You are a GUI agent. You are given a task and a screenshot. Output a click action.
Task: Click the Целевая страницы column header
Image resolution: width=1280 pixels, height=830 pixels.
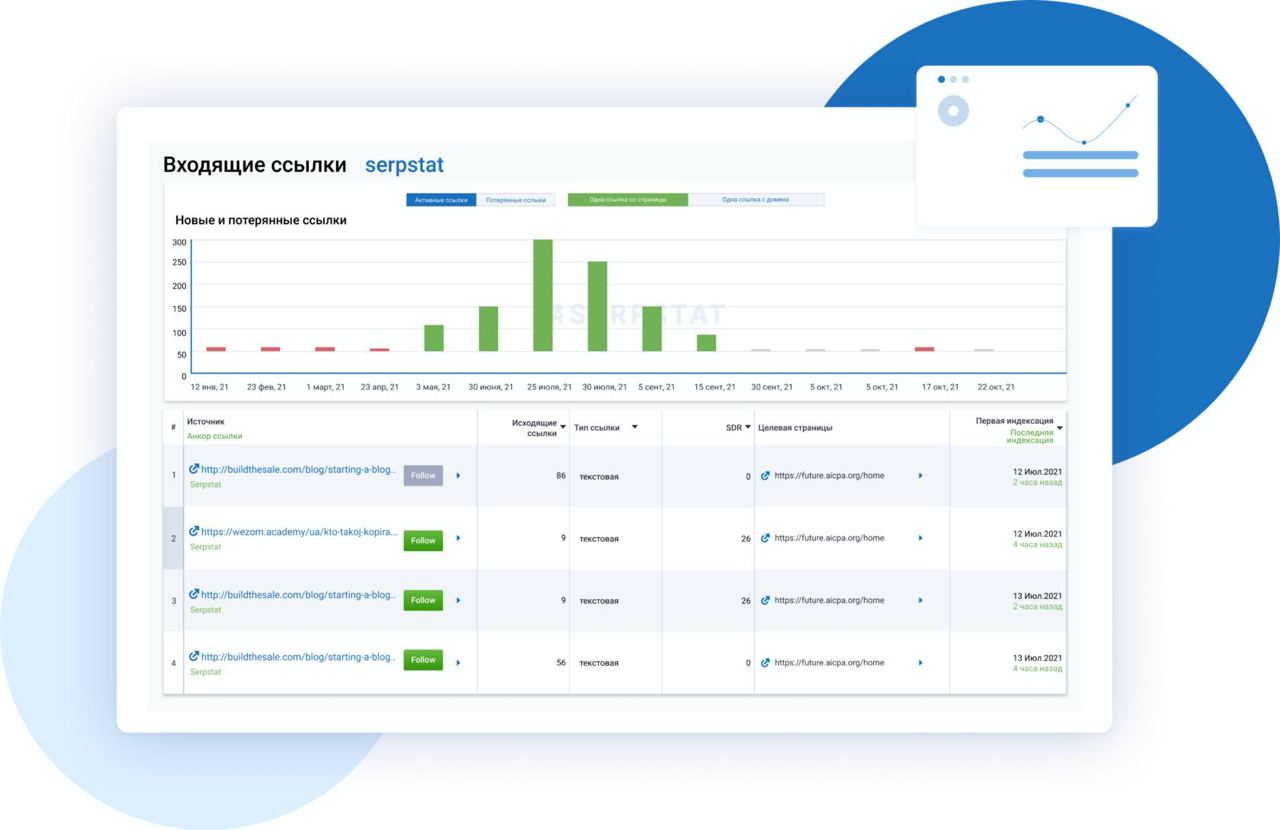795,428
